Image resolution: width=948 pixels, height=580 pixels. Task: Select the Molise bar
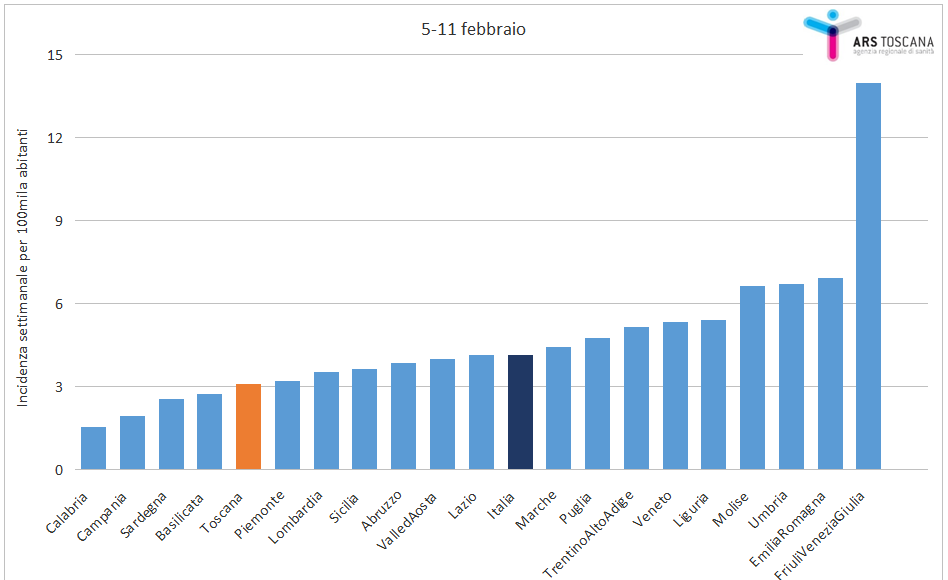coord(753,378)
